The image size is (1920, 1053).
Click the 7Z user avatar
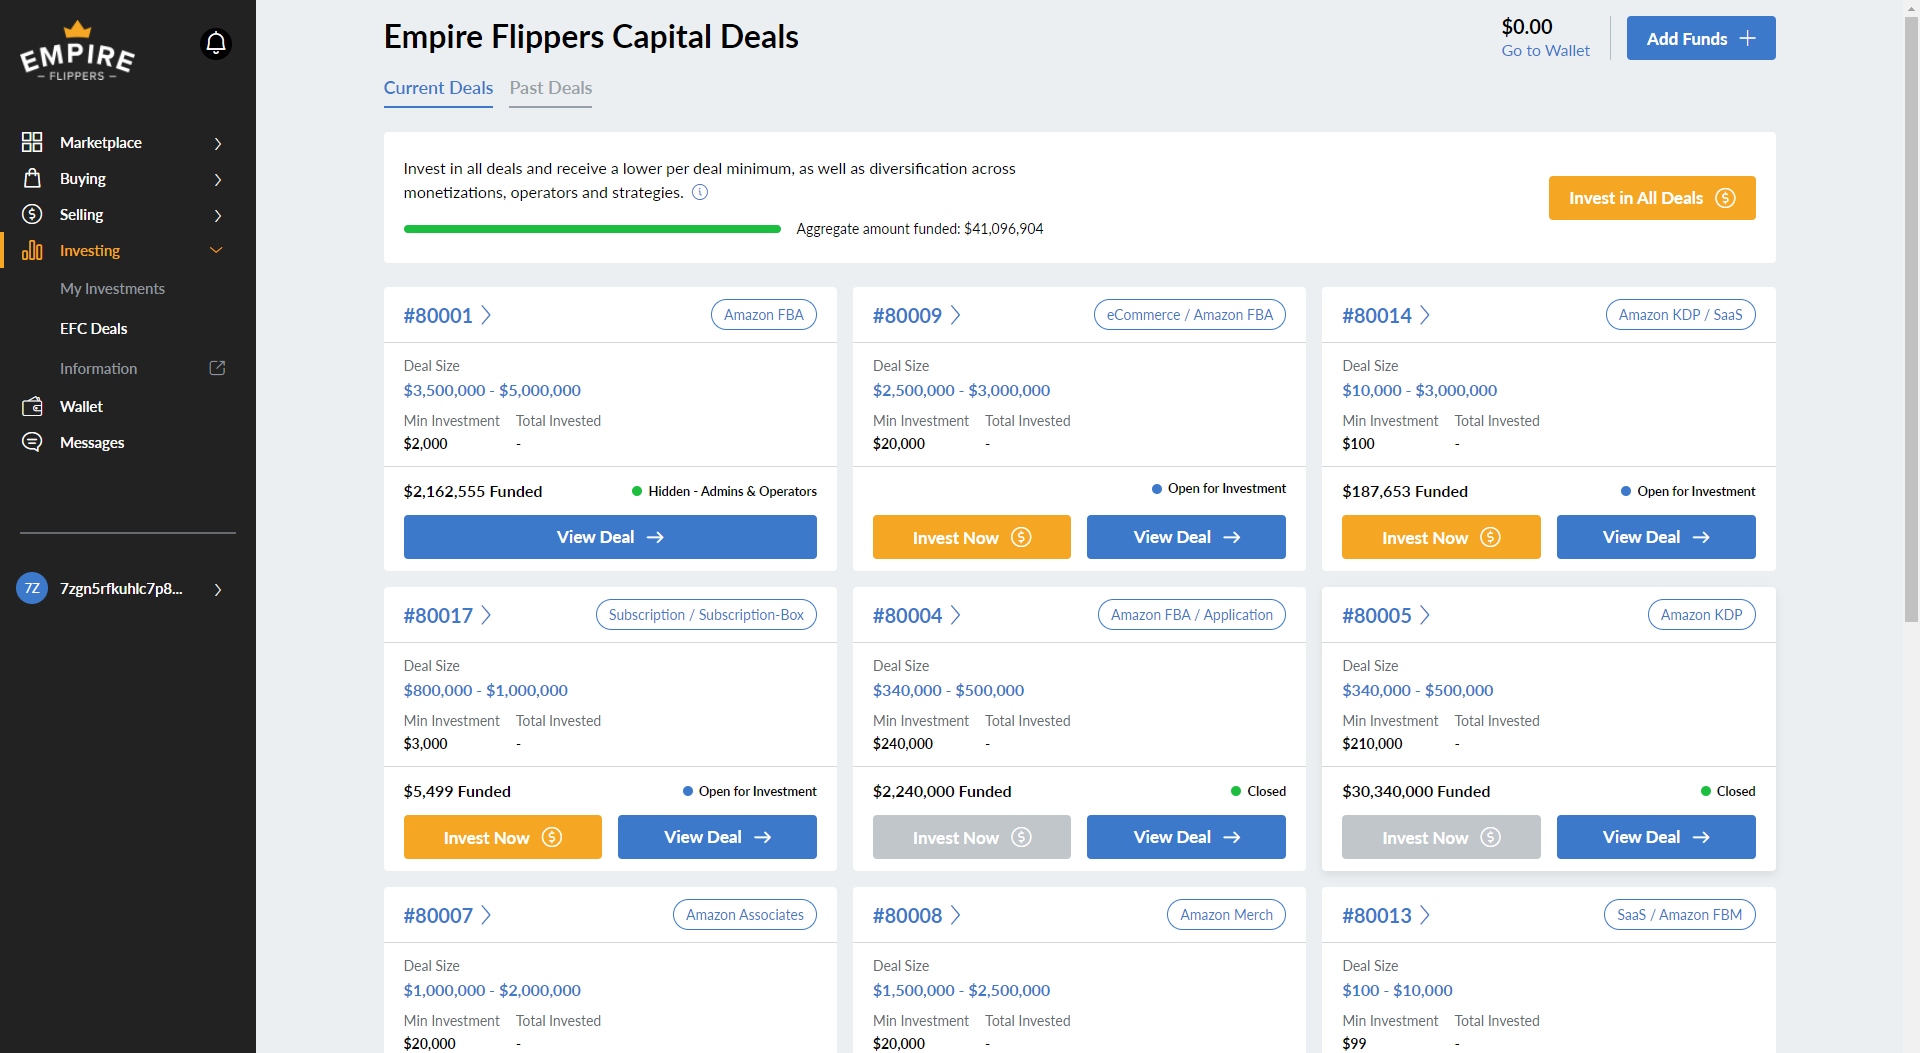coord(32,588)
